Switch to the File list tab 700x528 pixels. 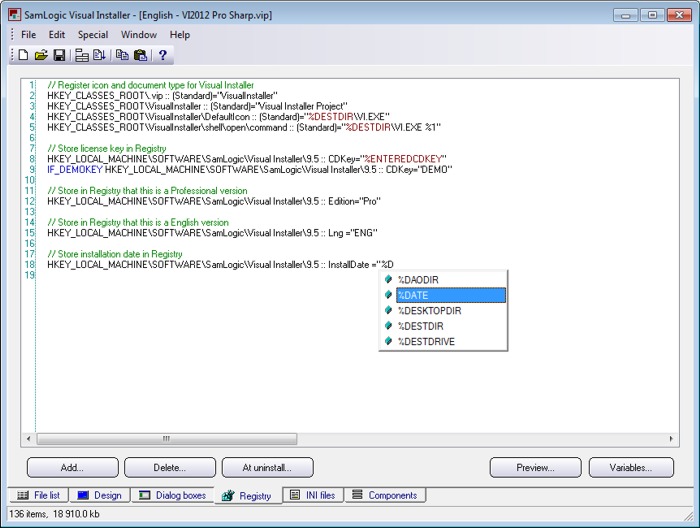[x=38, y=495]
